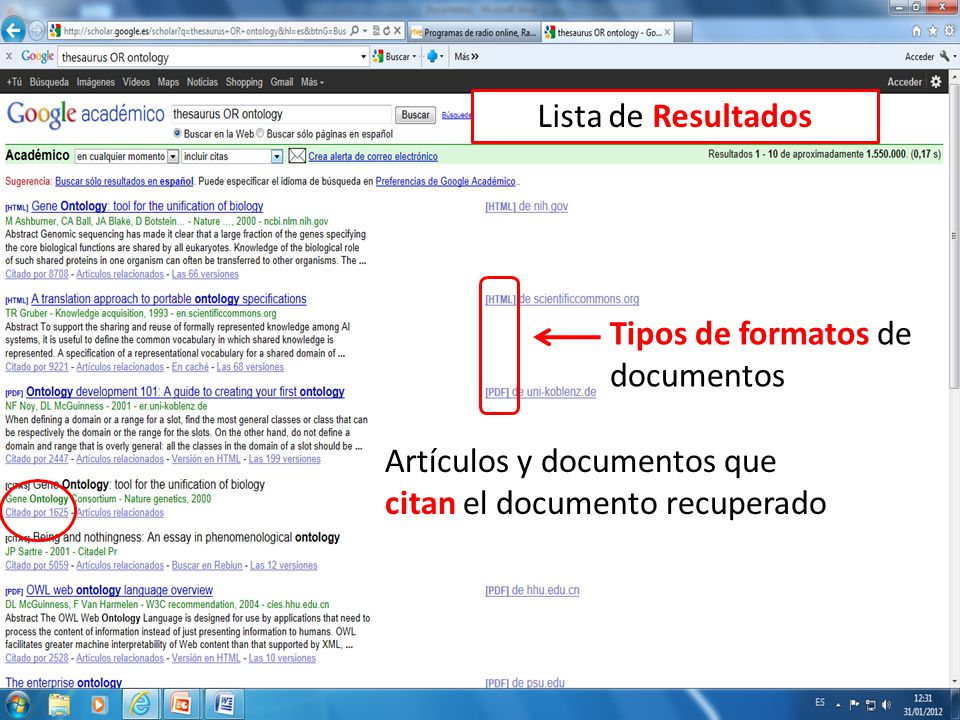This screenshot has height=720, width=960.
Task: Open Imágenes in Google bar
Action: [x=96, y=81]
